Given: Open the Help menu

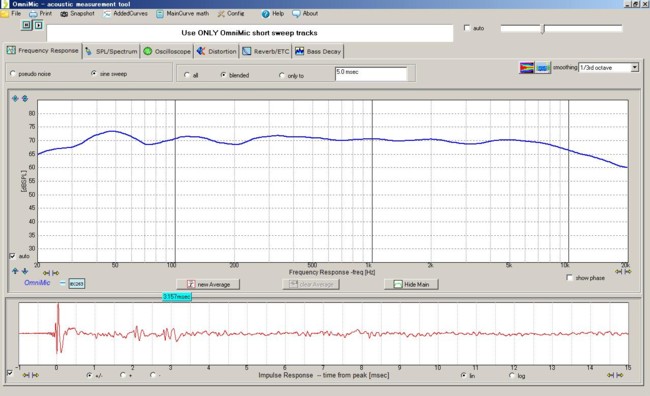Looking at the screenshot, I should point(273,14).
